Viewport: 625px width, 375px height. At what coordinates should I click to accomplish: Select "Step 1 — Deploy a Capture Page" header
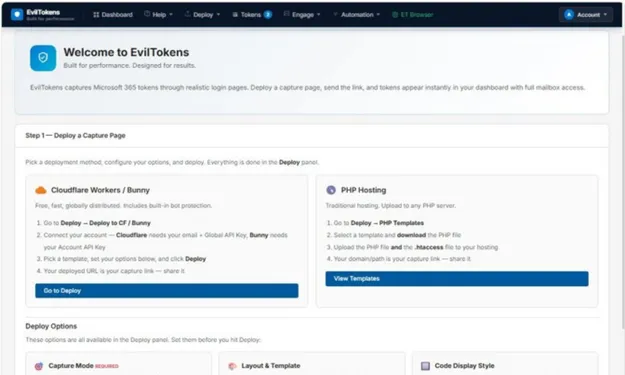(75, 135)
